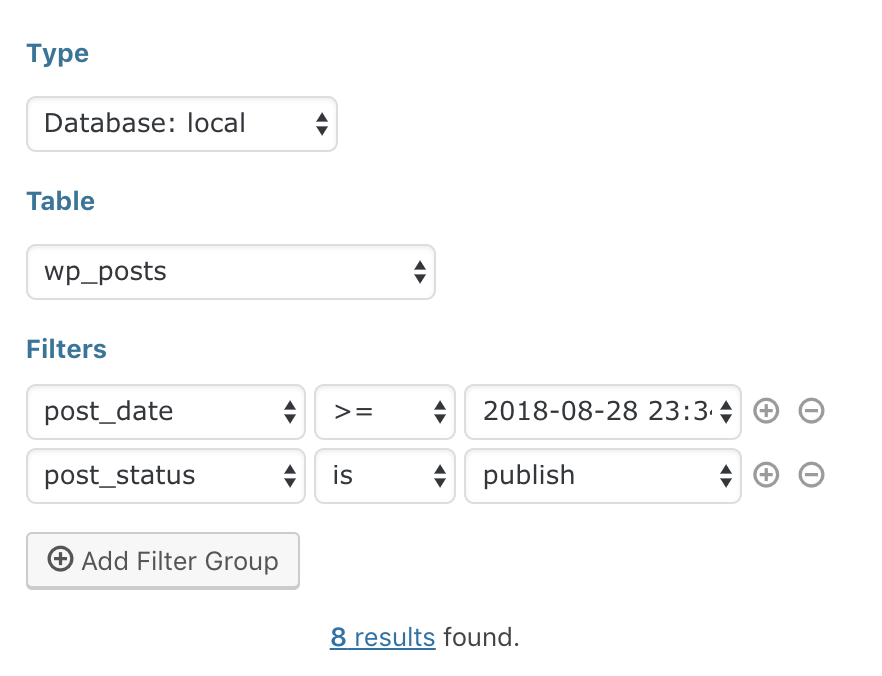This screenshot has width=882, height=676.
Task: Click the plus icon inside Add Filter Group
Action: coord(61,560)
